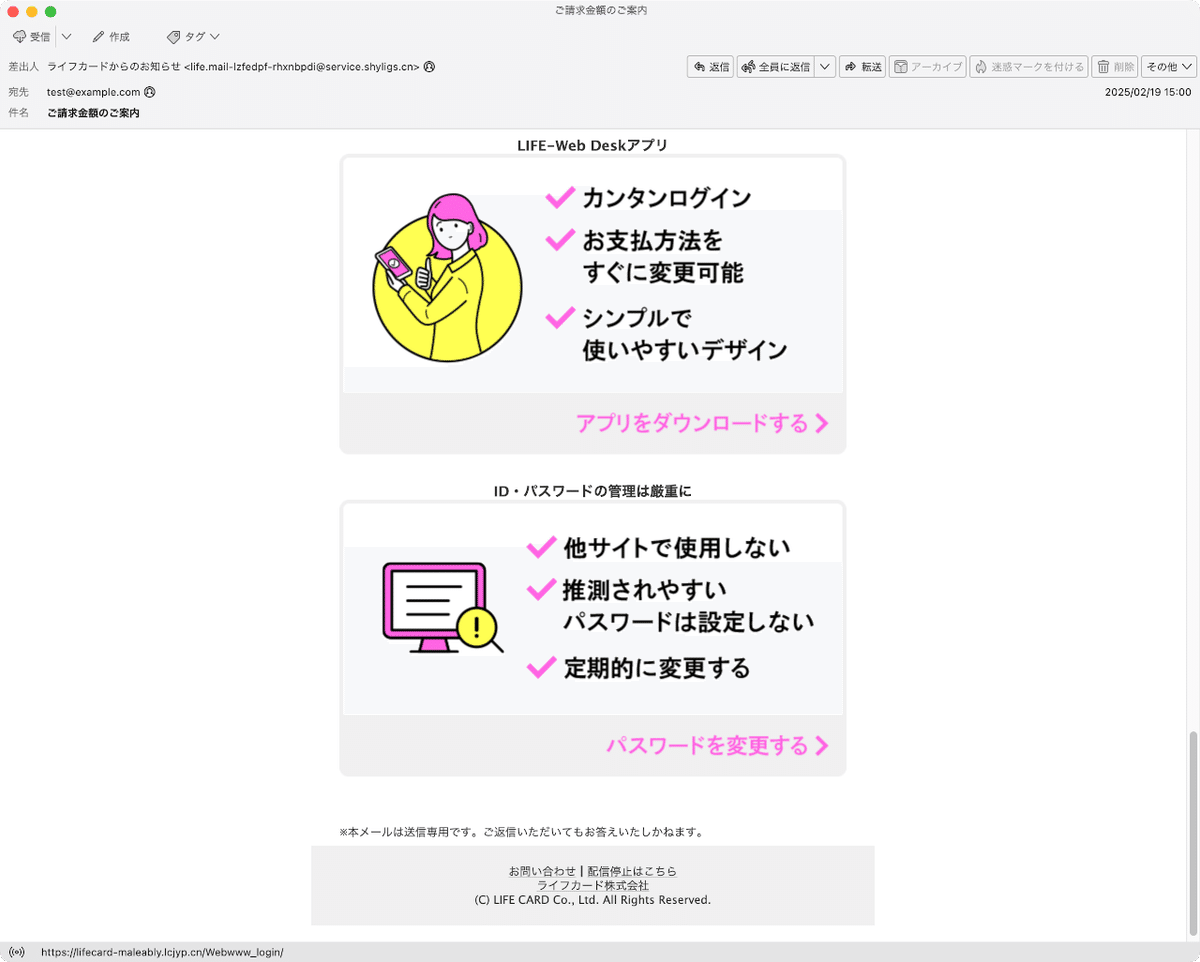Viewport: 1200px width, 962px height.
Task: Open the タグ tag dropdown
Action: pos(194,37)
